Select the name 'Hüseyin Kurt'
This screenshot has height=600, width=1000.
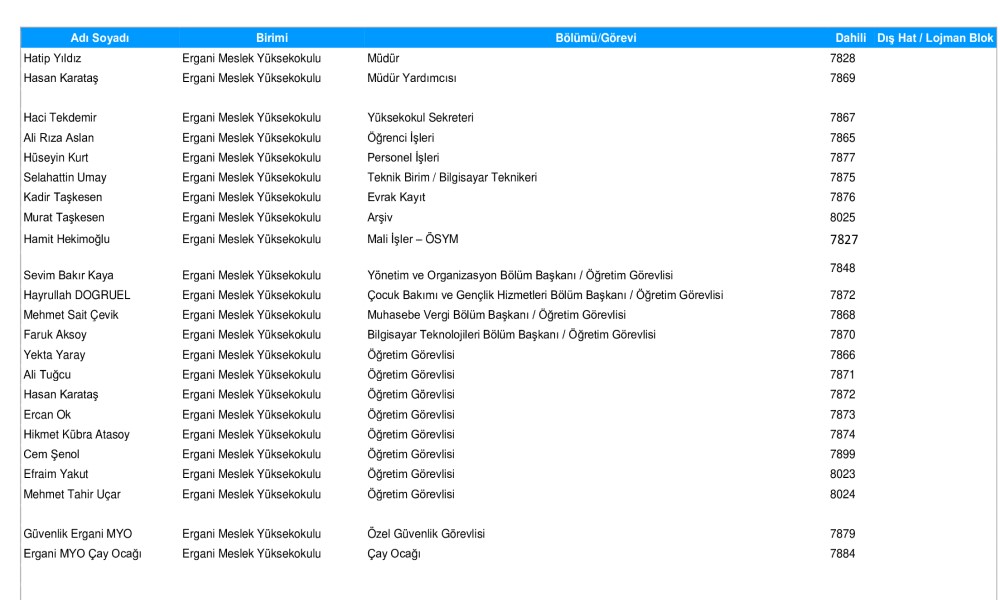(x=56, y=157)
